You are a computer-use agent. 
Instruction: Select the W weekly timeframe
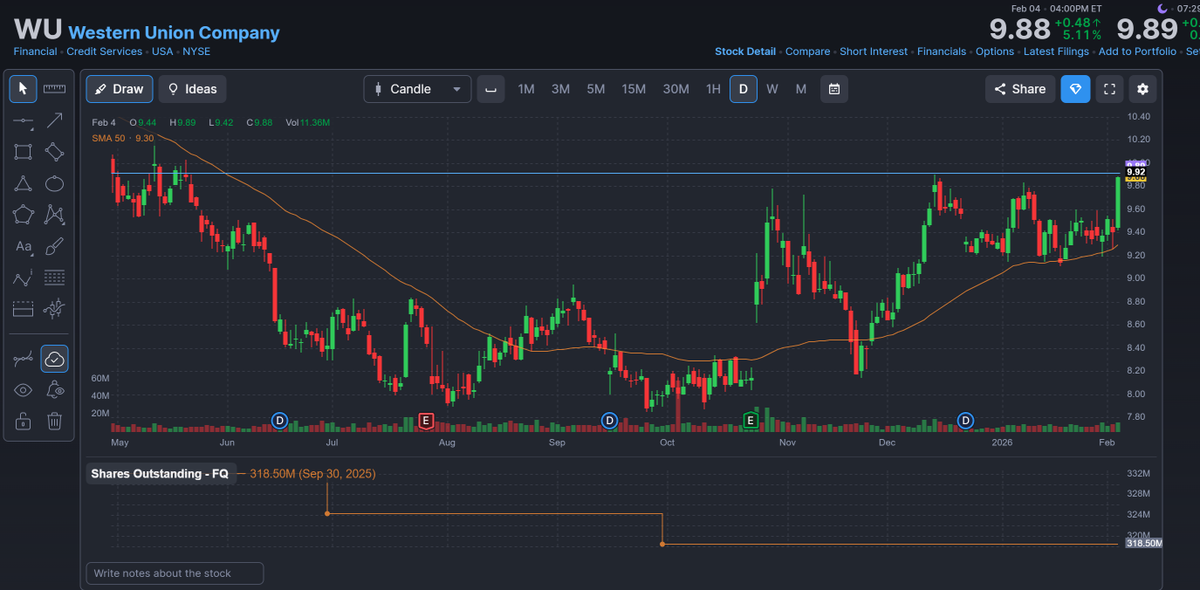coord(772,89)
